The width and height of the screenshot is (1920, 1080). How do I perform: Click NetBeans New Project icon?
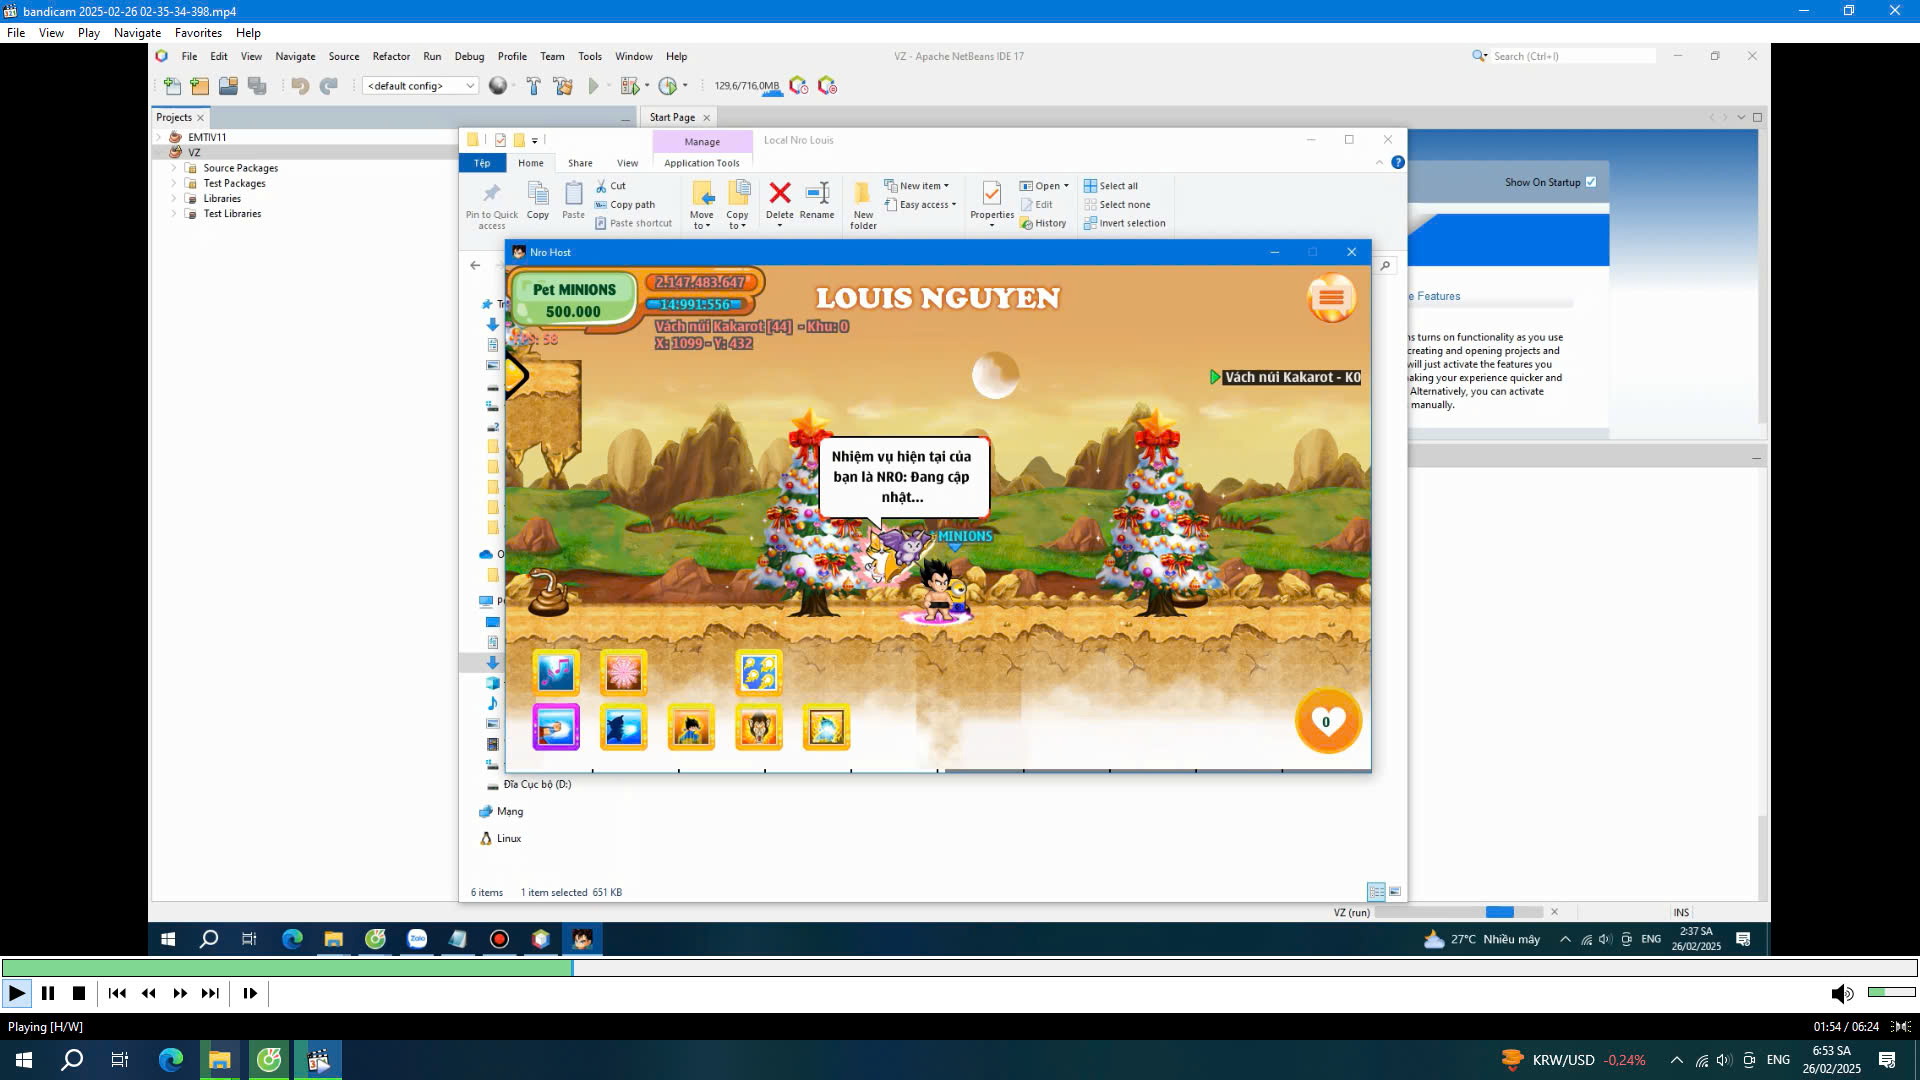(x=200, y=86)
